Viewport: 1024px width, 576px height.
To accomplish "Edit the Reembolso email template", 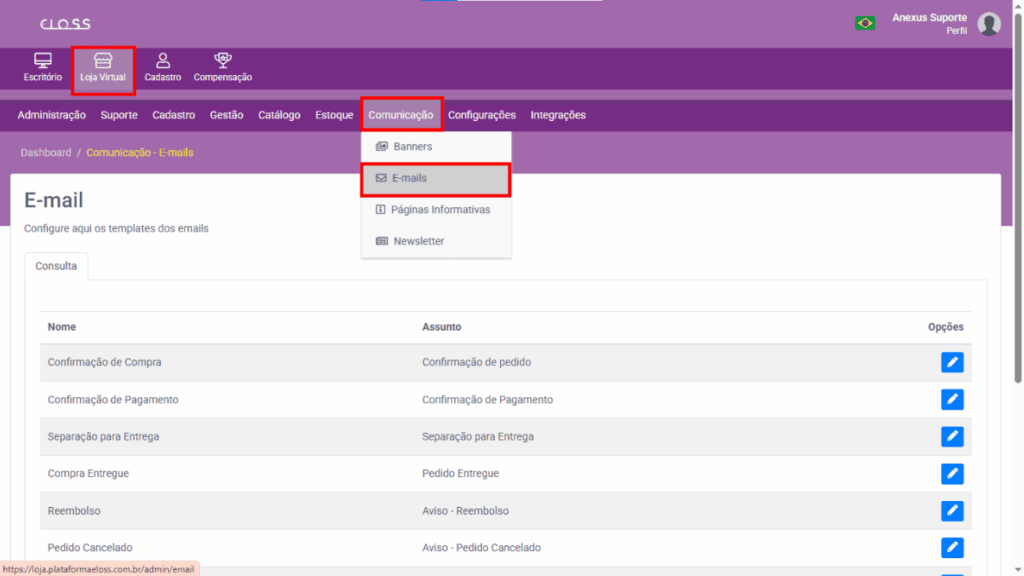I will (952, 510).
